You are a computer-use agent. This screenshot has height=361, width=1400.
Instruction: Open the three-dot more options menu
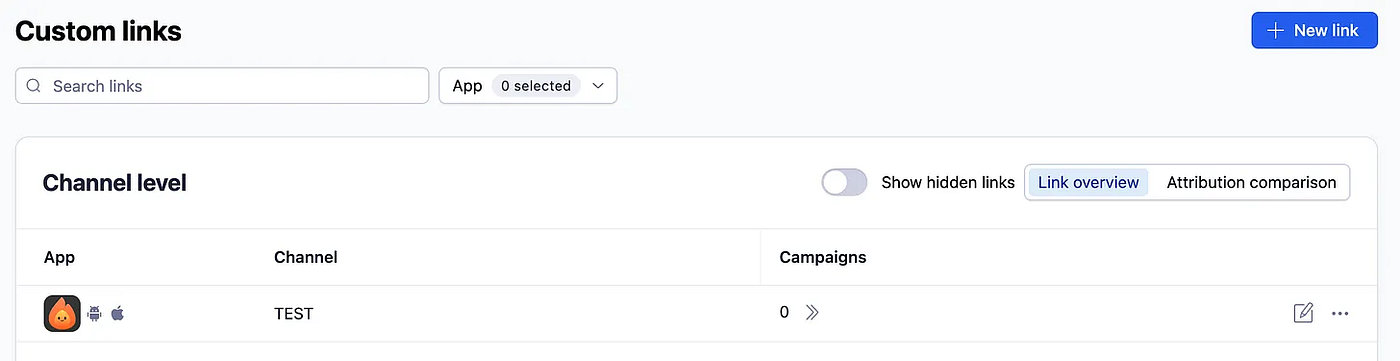[1340, 314]
